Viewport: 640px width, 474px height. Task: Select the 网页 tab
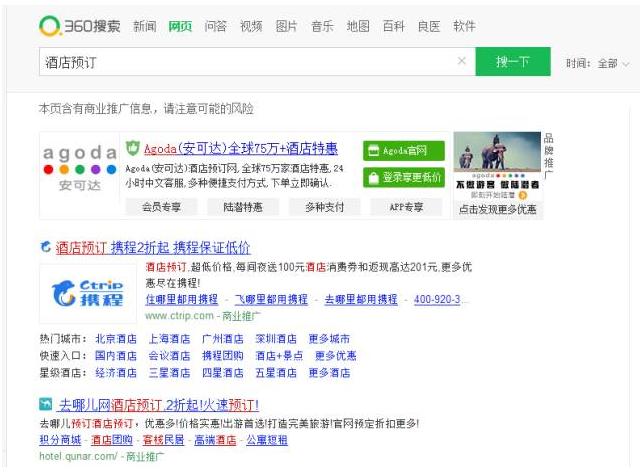180,27
